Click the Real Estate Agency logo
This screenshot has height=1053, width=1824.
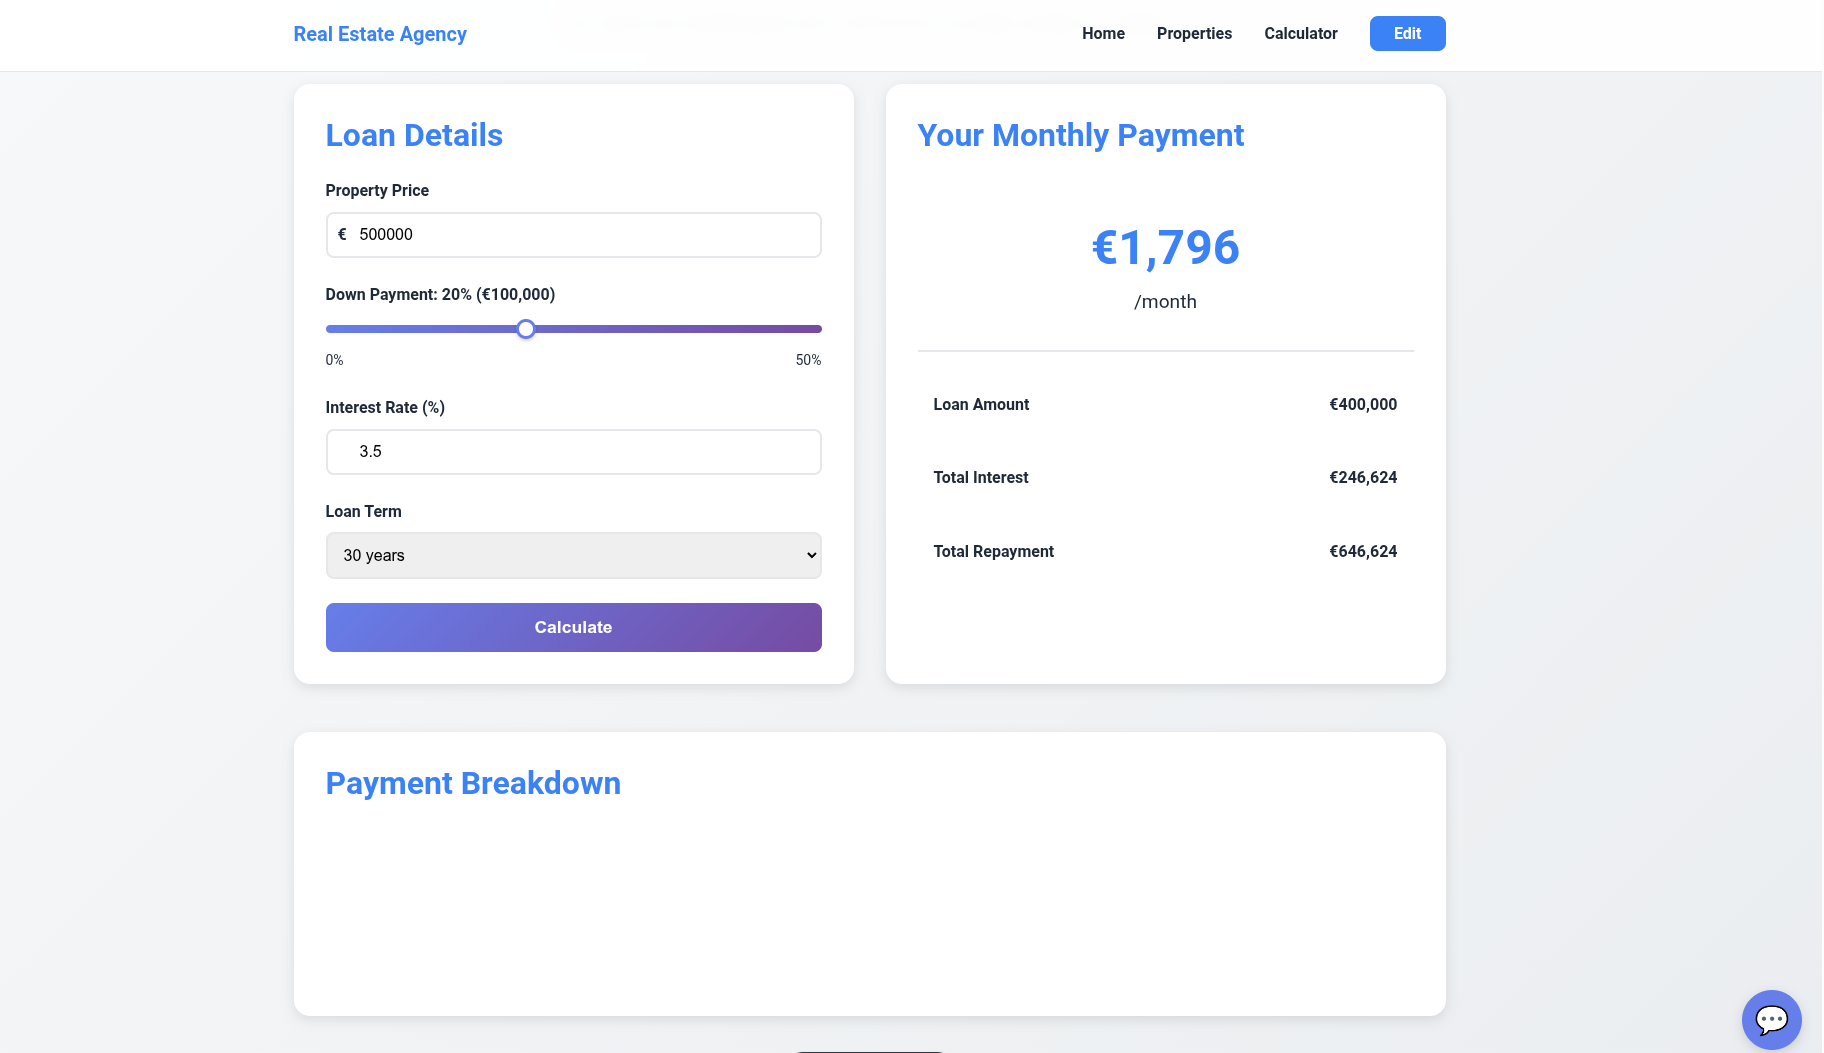[379, 34]
